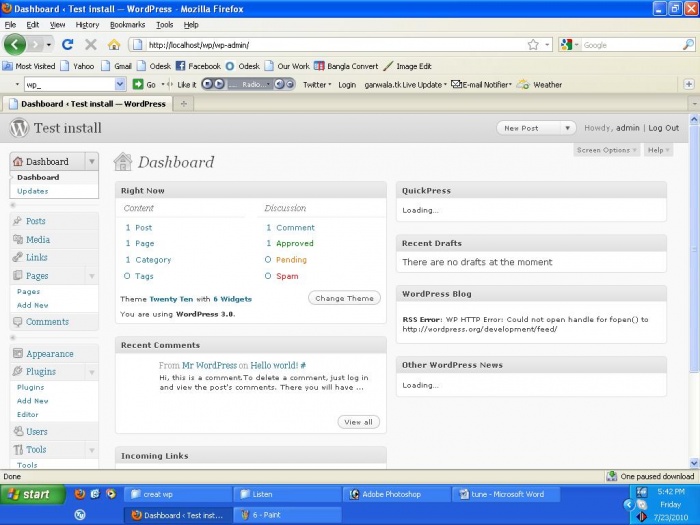Expand the Help panel

click(658, 150)
